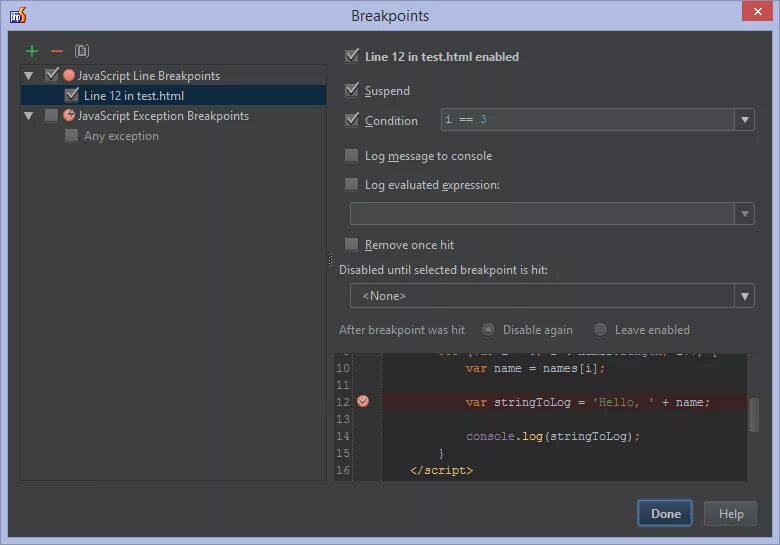Select Line 12 in test.html tree item
Image resolution: width=780 pixels, height=545 pixels.
133,96
